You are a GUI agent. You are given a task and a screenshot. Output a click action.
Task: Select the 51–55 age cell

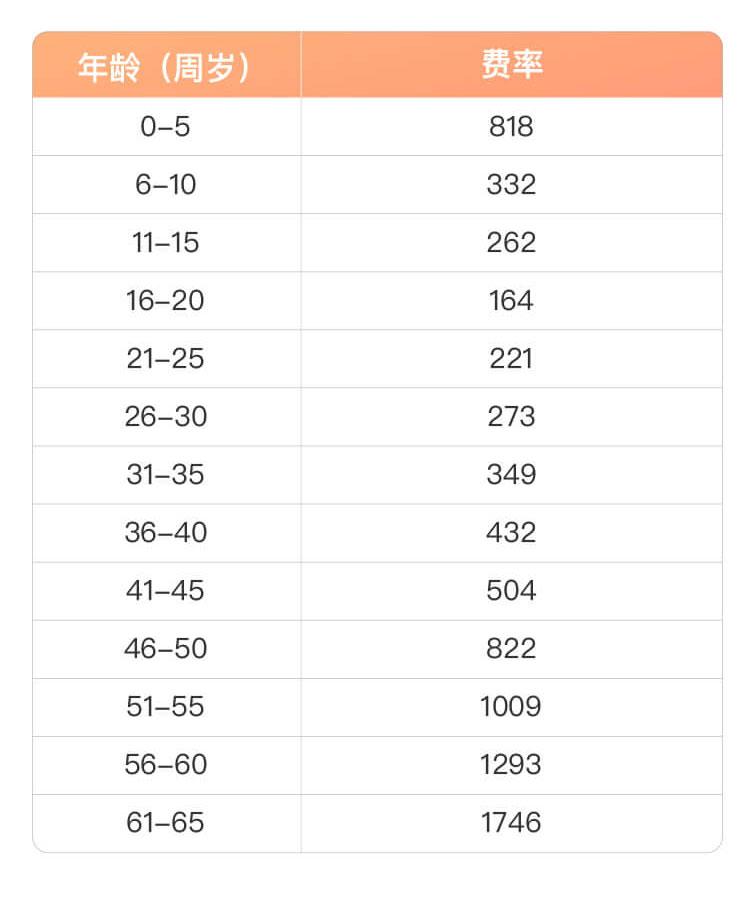click(x=165, y=707)
